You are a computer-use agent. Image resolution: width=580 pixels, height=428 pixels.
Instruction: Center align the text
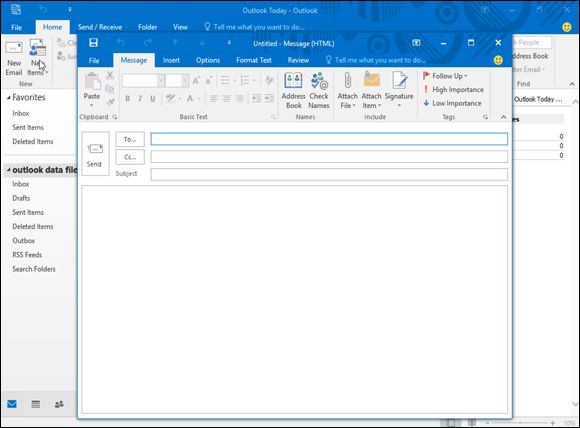coord(226,98)
